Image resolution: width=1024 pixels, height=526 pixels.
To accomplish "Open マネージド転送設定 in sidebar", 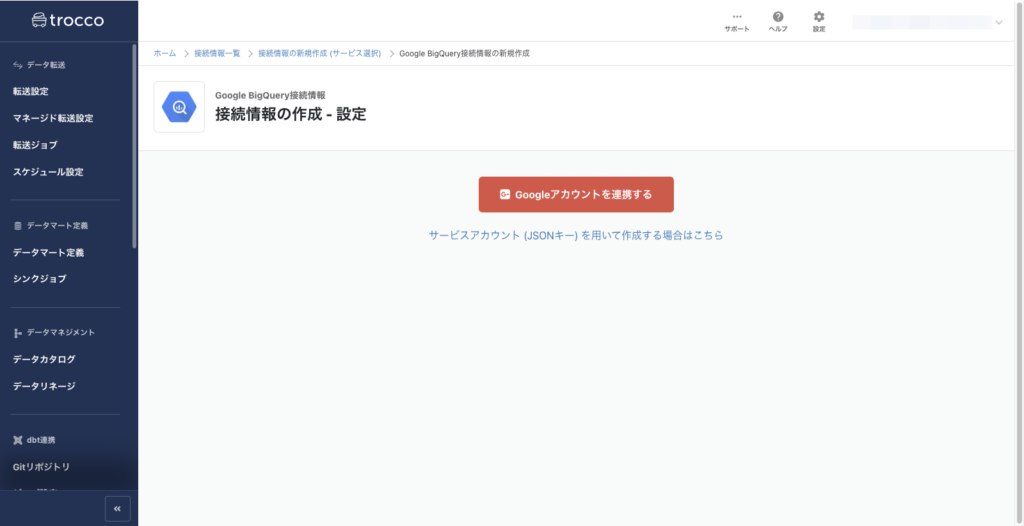I will [53, 118].
